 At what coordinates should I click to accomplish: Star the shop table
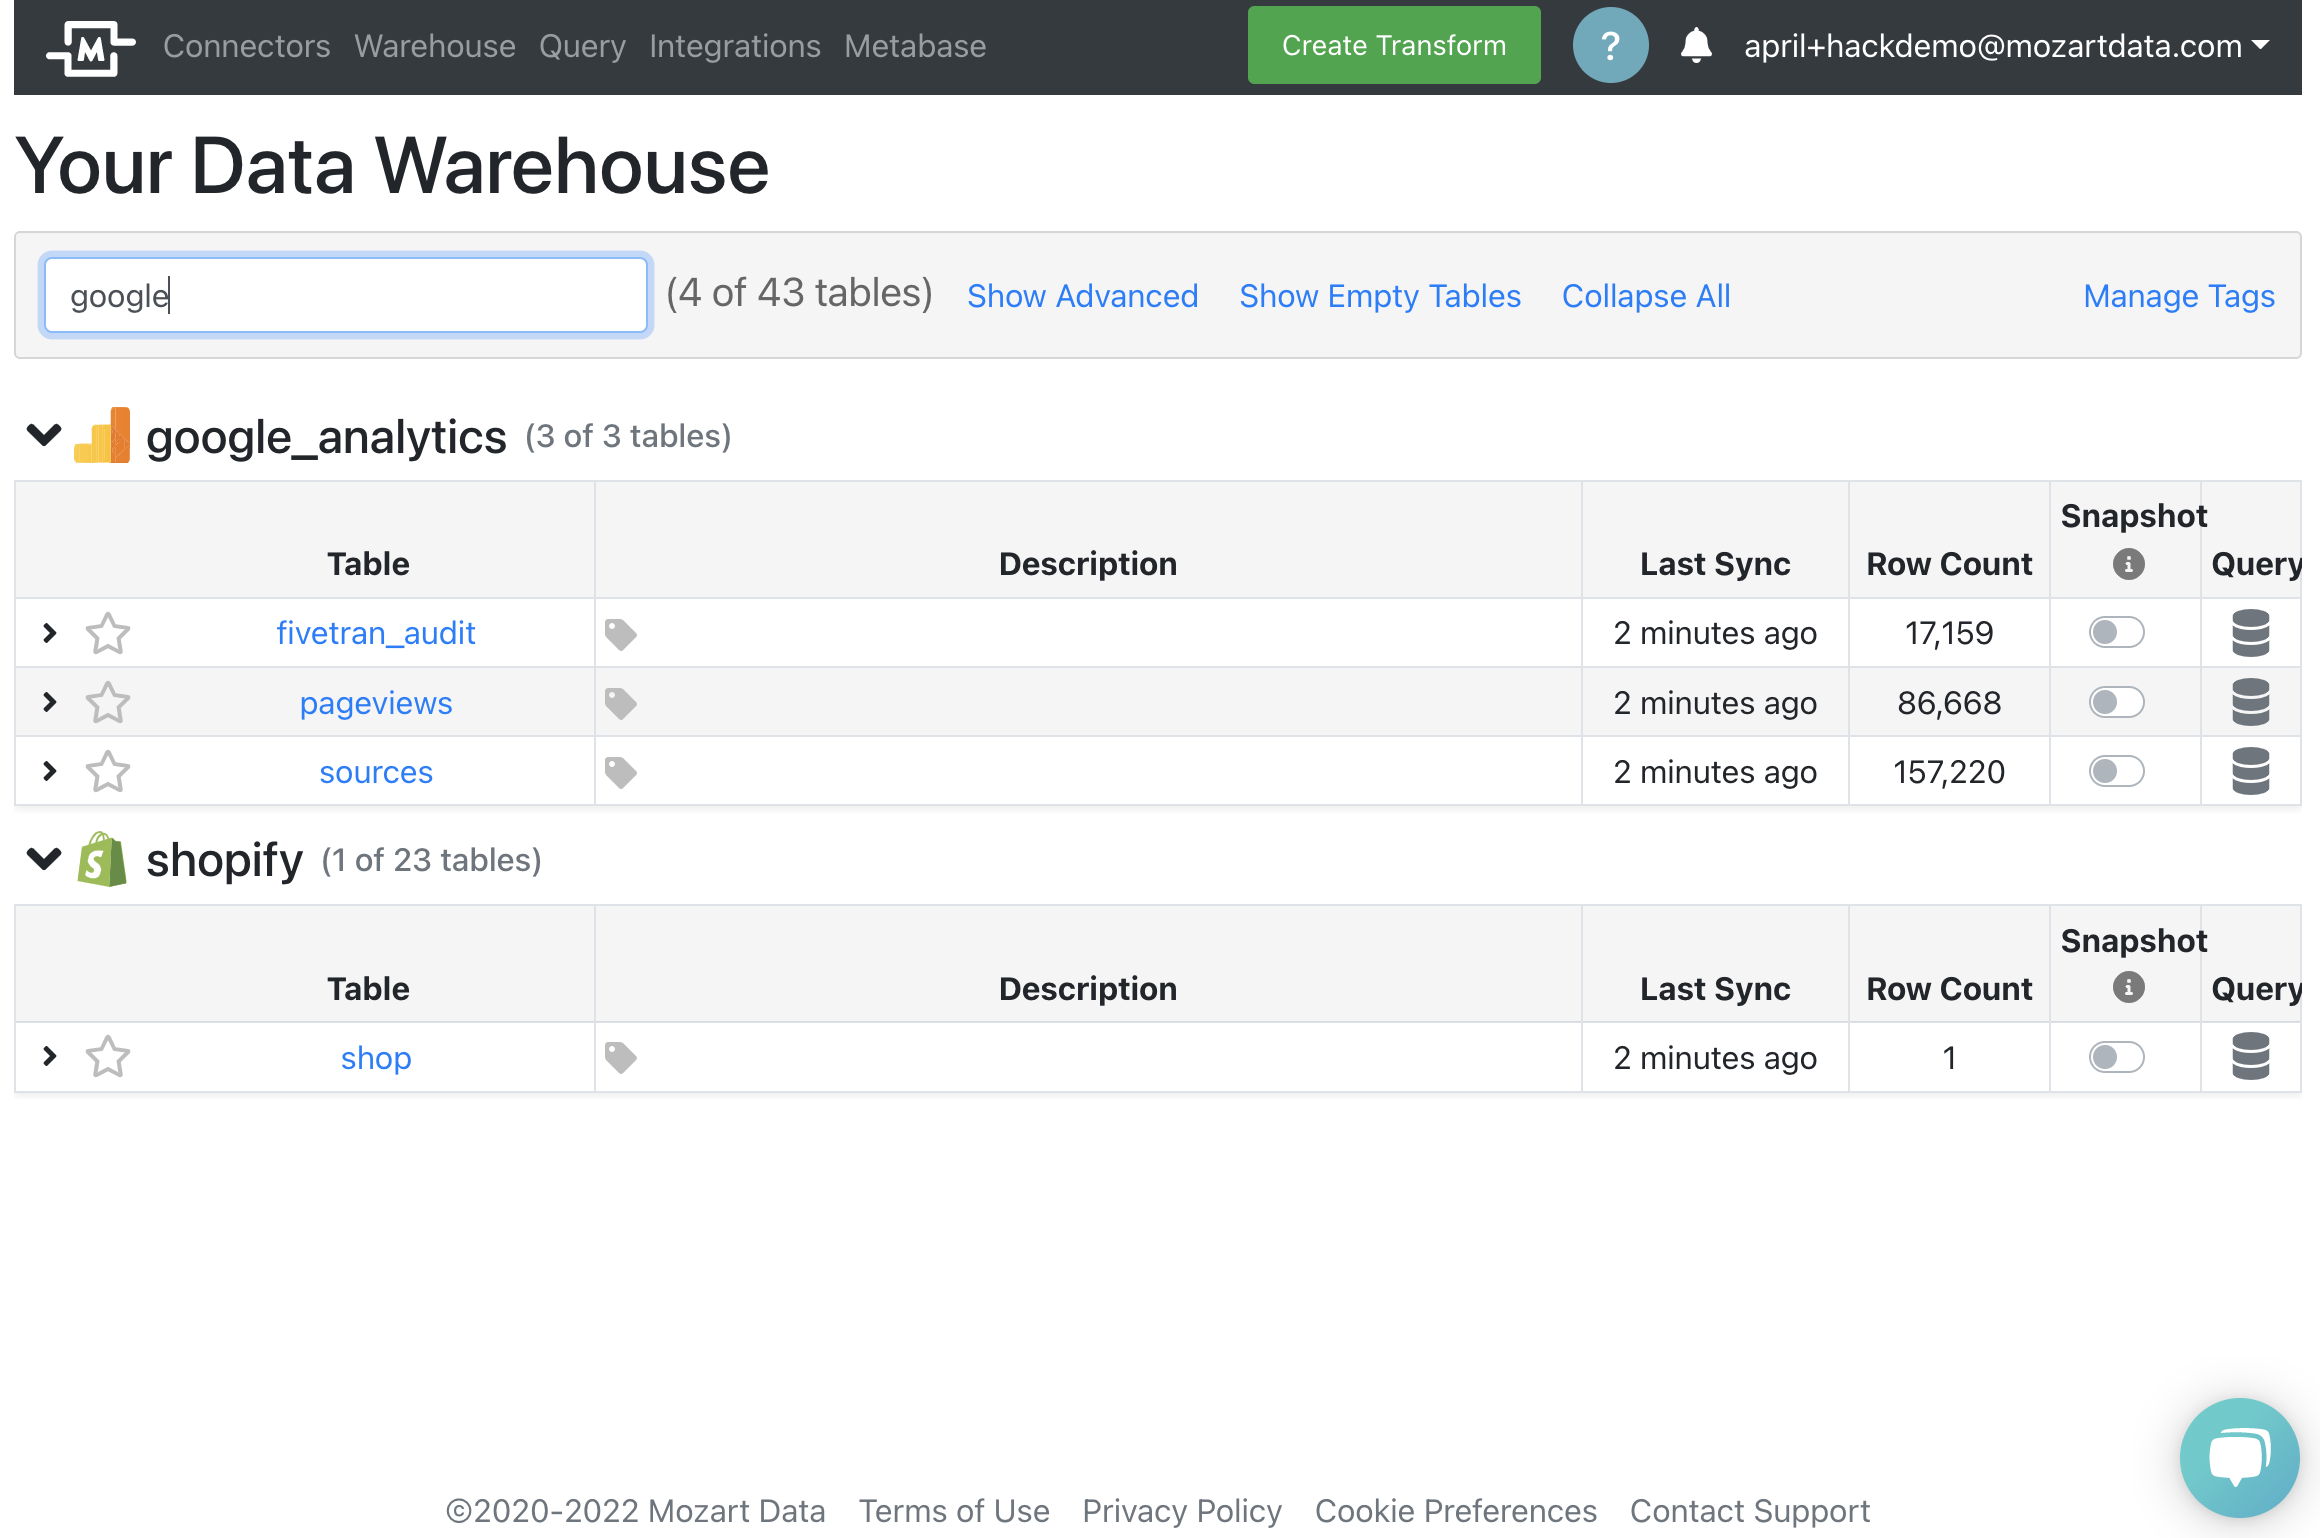[108, 1057]
